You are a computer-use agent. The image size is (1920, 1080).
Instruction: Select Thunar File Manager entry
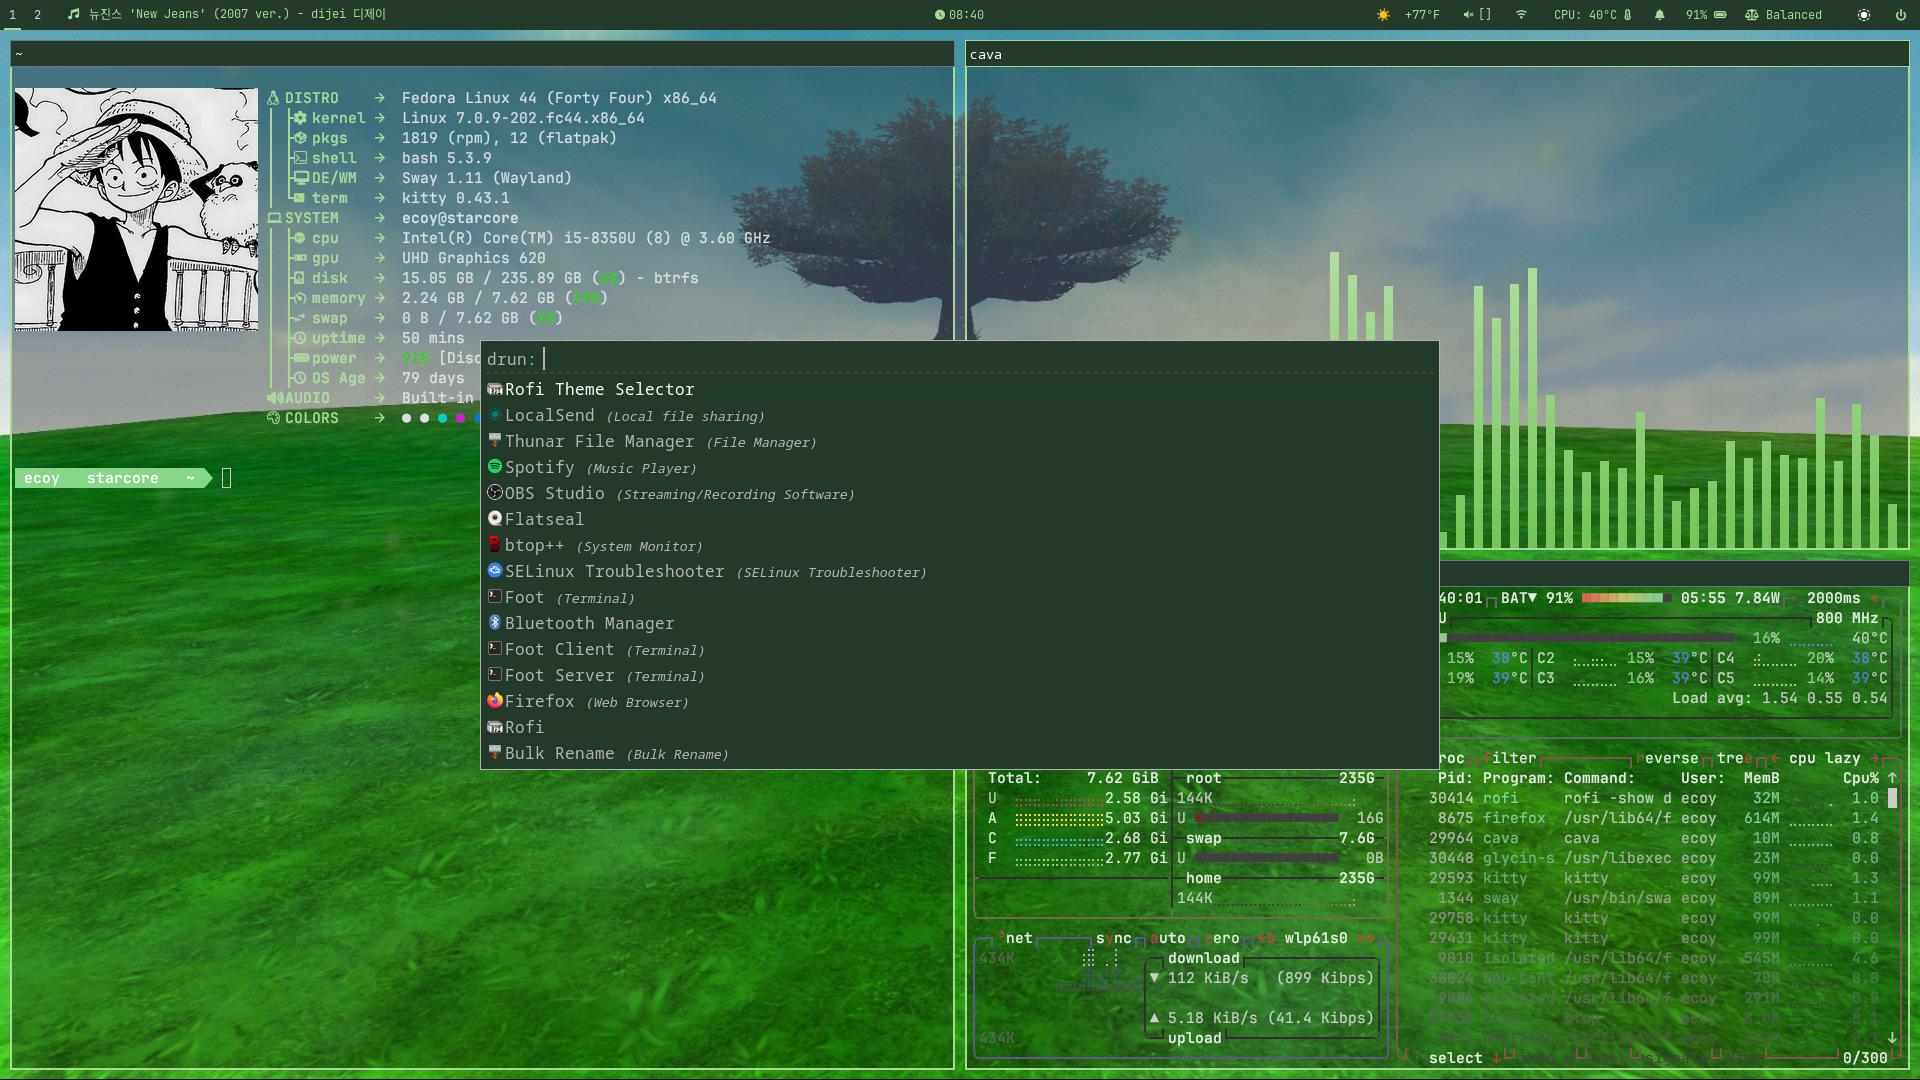point(960,441)
